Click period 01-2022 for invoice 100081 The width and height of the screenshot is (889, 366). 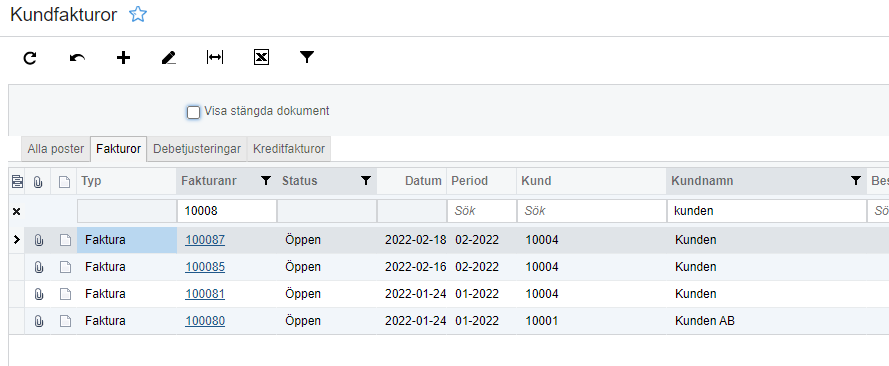pyautogui.click(x=477, y=294)
